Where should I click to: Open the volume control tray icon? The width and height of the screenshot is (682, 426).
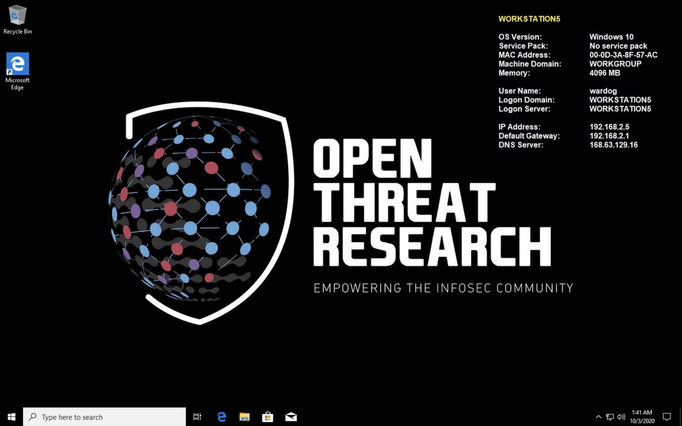pyautogui.click(x=621, y=417)
